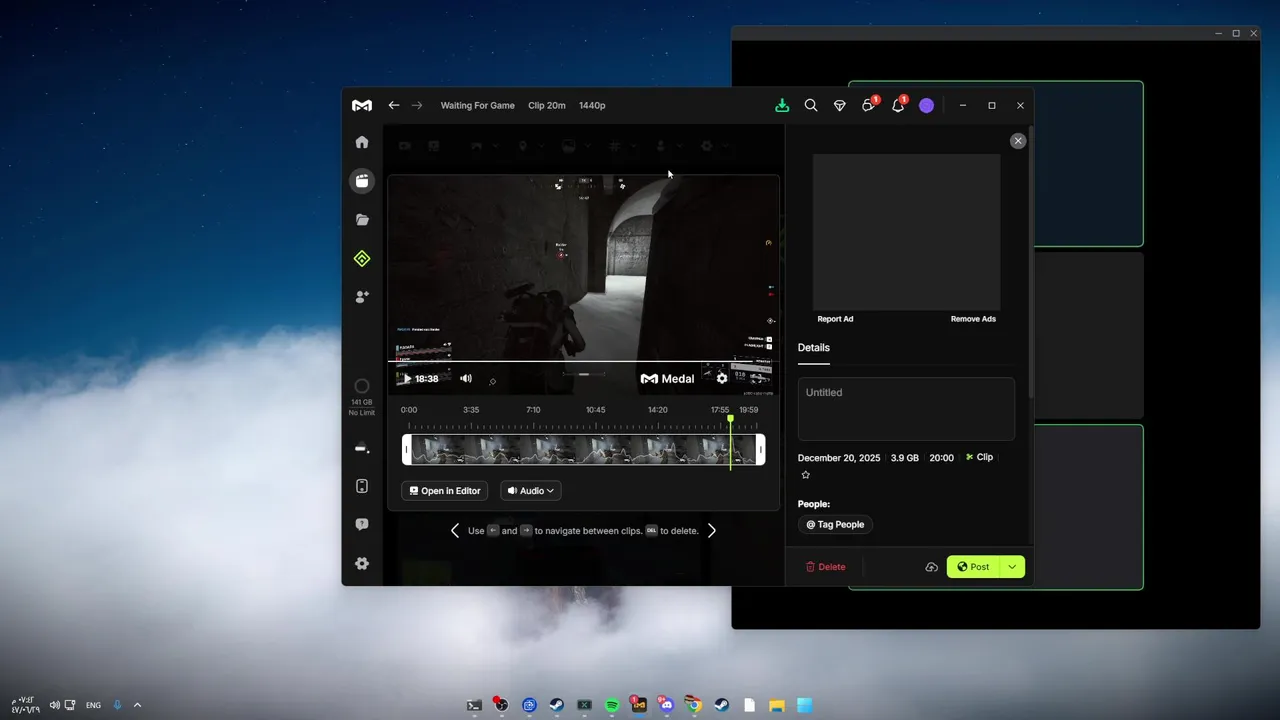Navigate to next clip chevron
The height and width of the screenshot is (720, 1280).
point(712,531)
